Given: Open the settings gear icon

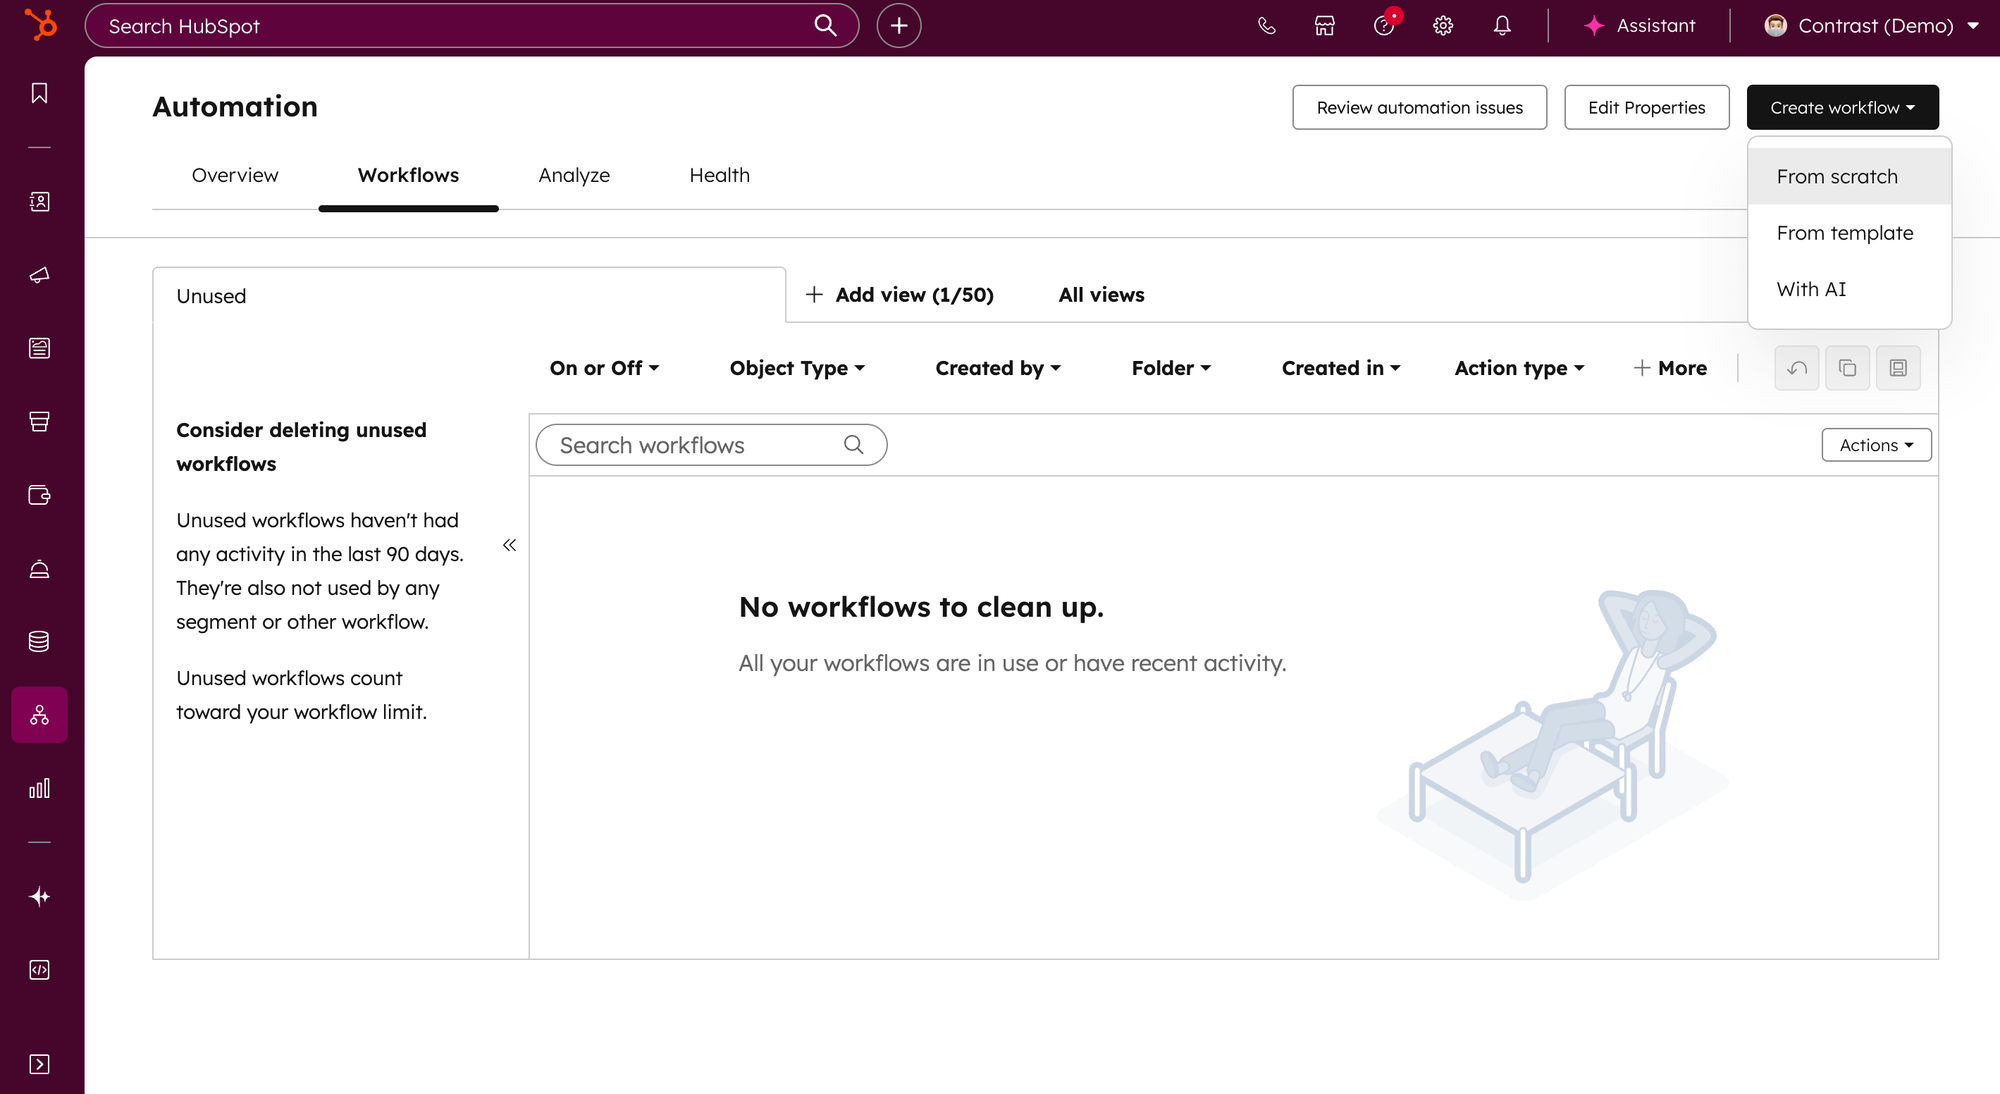Looking at the screenshot, I should 1442,26.
